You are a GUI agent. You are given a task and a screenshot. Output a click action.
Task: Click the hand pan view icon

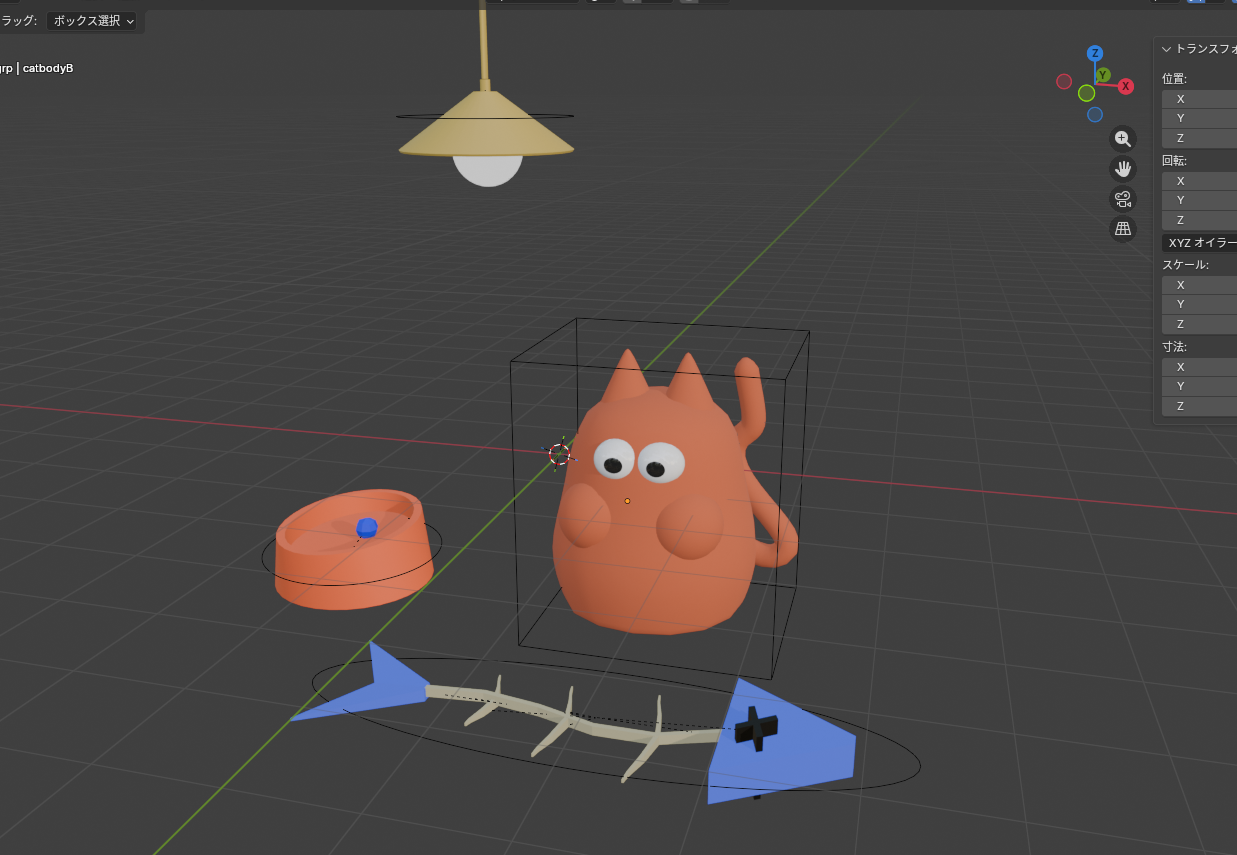pyautogui.click(x=1123, y=169)
